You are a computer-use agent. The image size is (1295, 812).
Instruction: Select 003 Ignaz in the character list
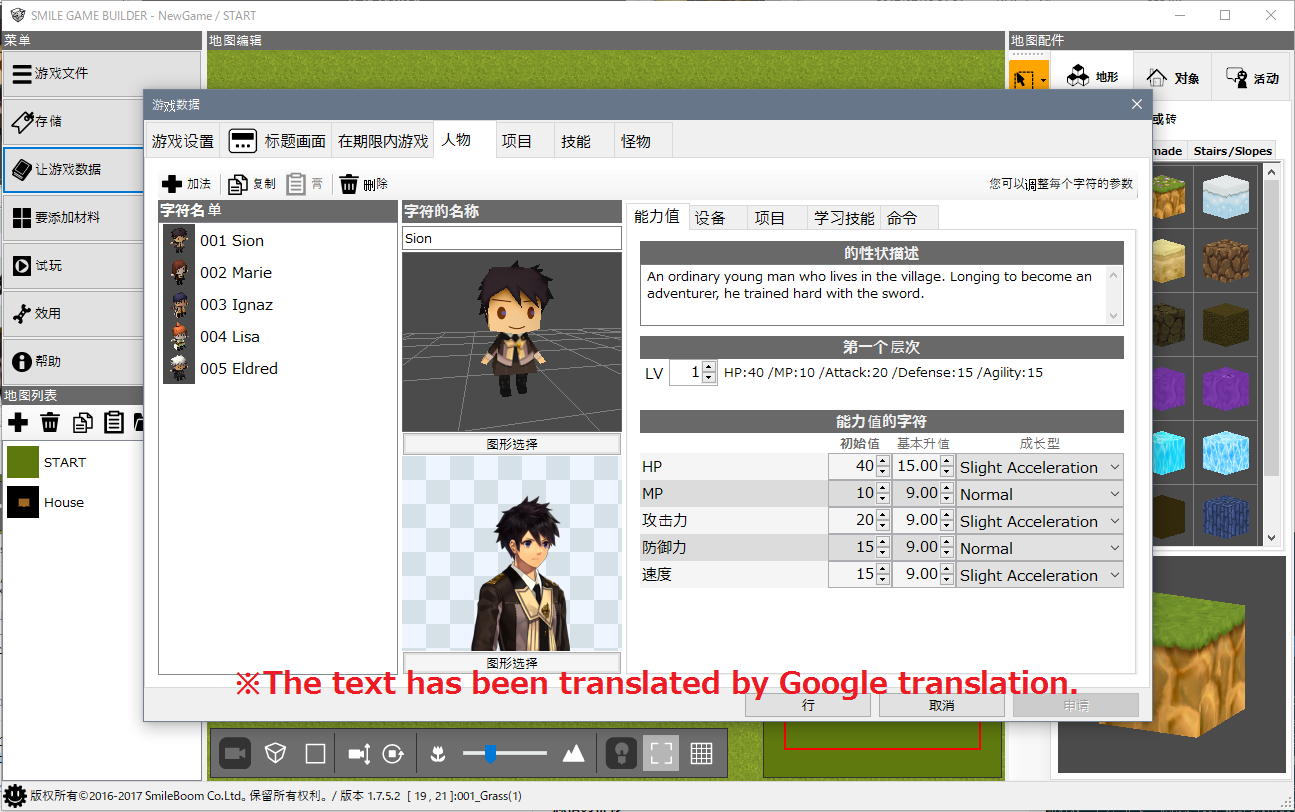280,305
